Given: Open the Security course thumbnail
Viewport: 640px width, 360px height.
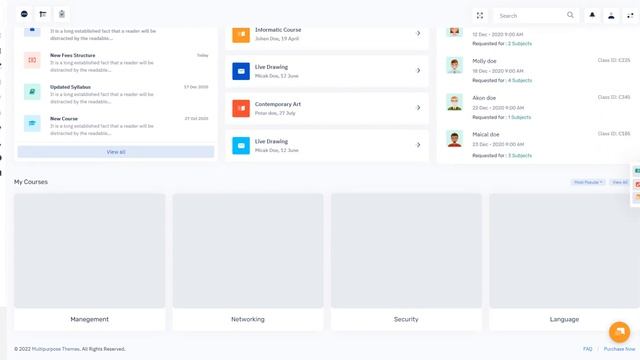Looking at the screenshot, I should pos(406,251).
